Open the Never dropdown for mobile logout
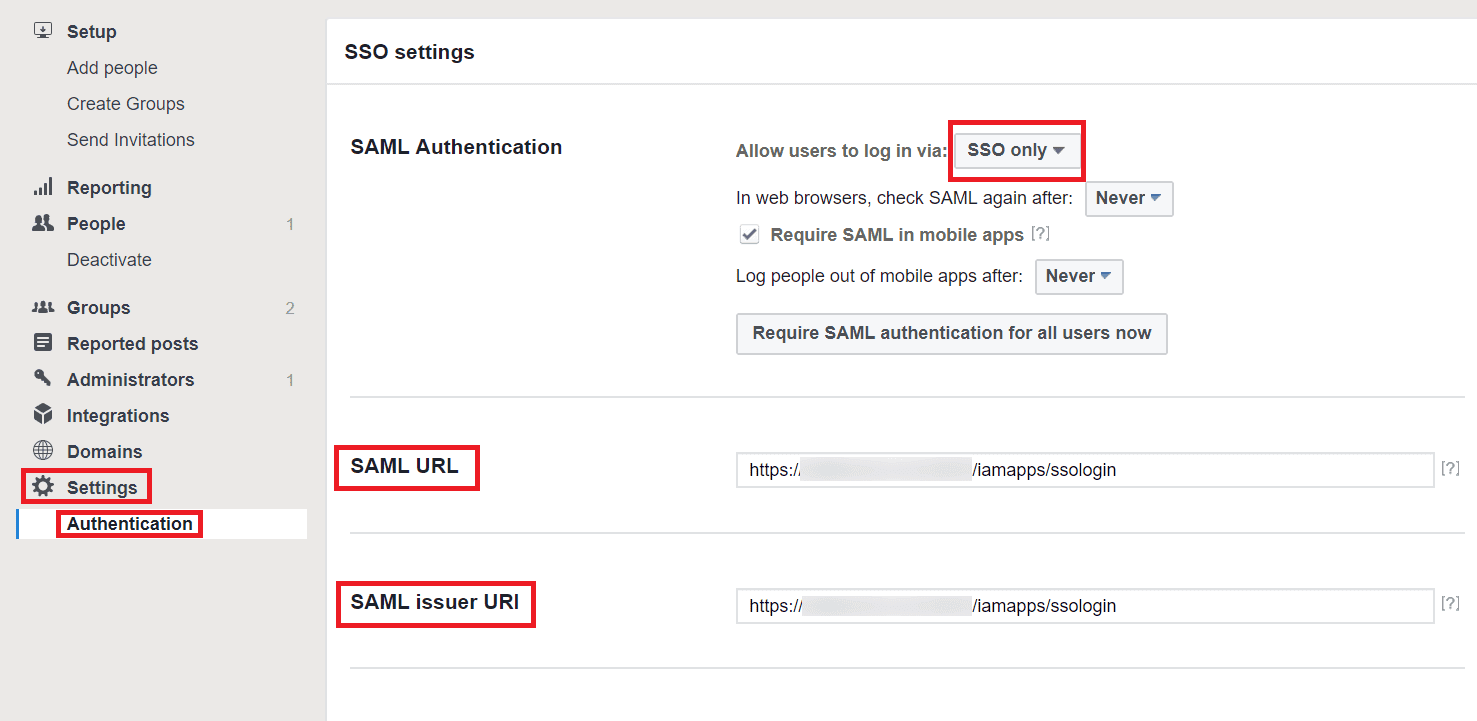Viewport: 1477px width, 721px height. [x=1079, y=276]
